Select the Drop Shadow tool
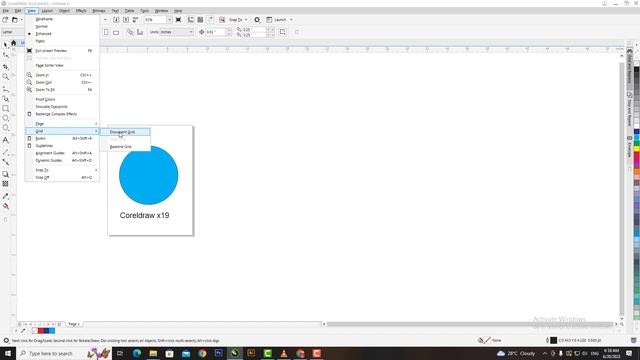Screen dimensions: 640x360 [x=6, y=174]
